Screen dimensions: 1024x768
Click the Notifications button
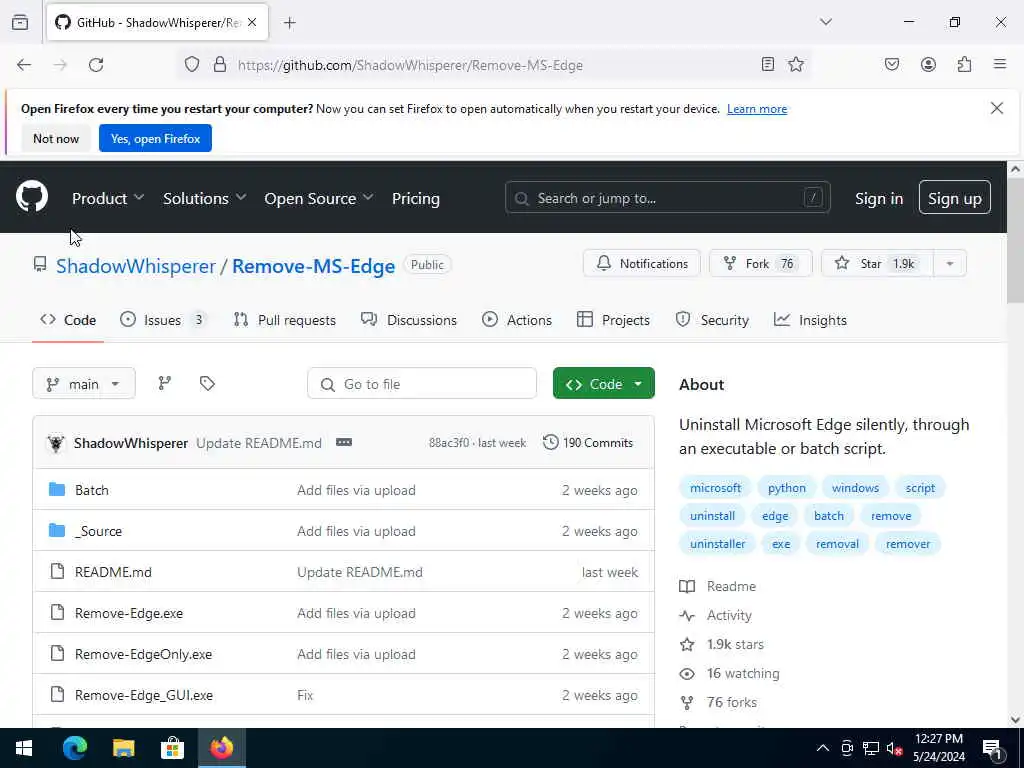tap(641, 263)
